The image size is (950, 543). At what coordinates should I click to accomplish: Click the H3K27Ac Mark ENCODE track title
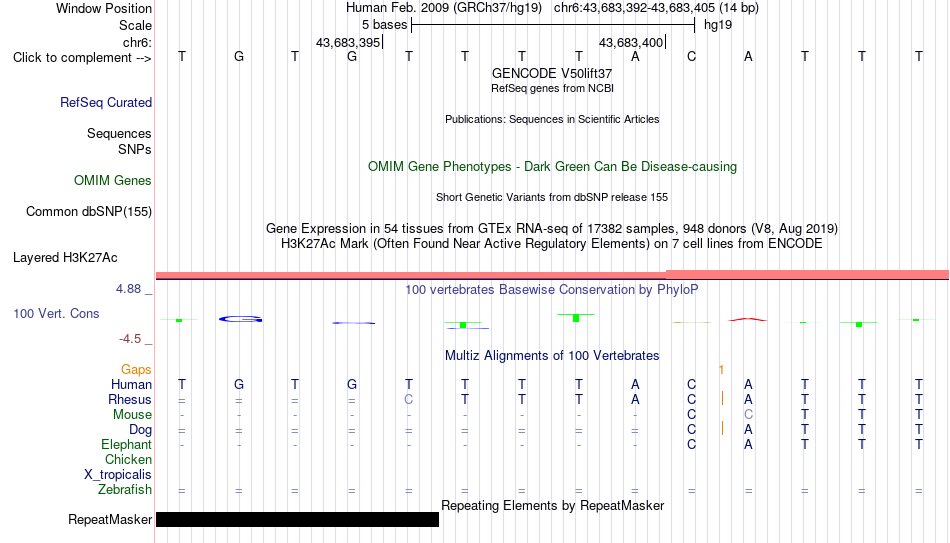click(x=552, y=244)
